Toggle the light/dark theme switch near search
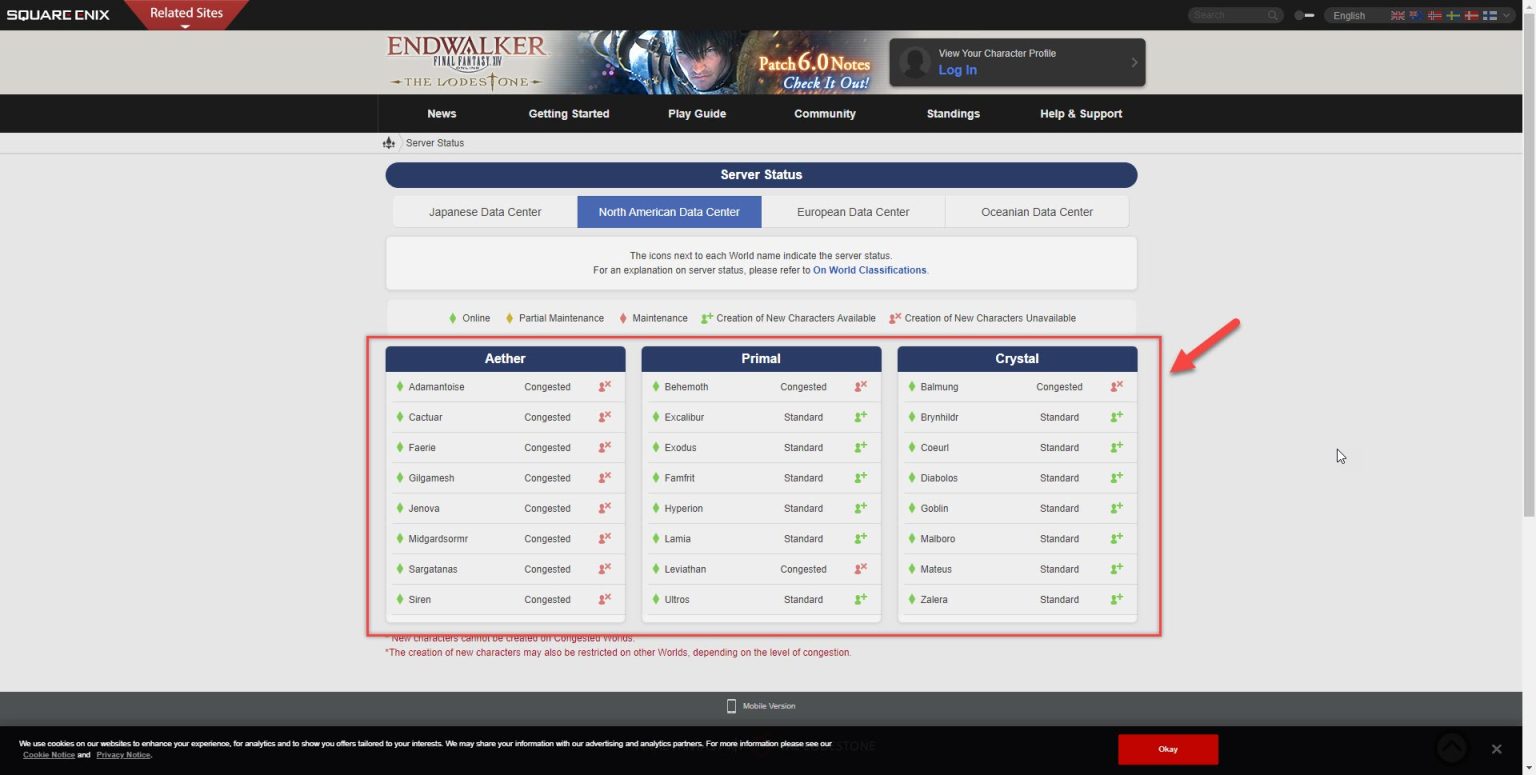1536x775 pixels. (x=1305, y=15)
